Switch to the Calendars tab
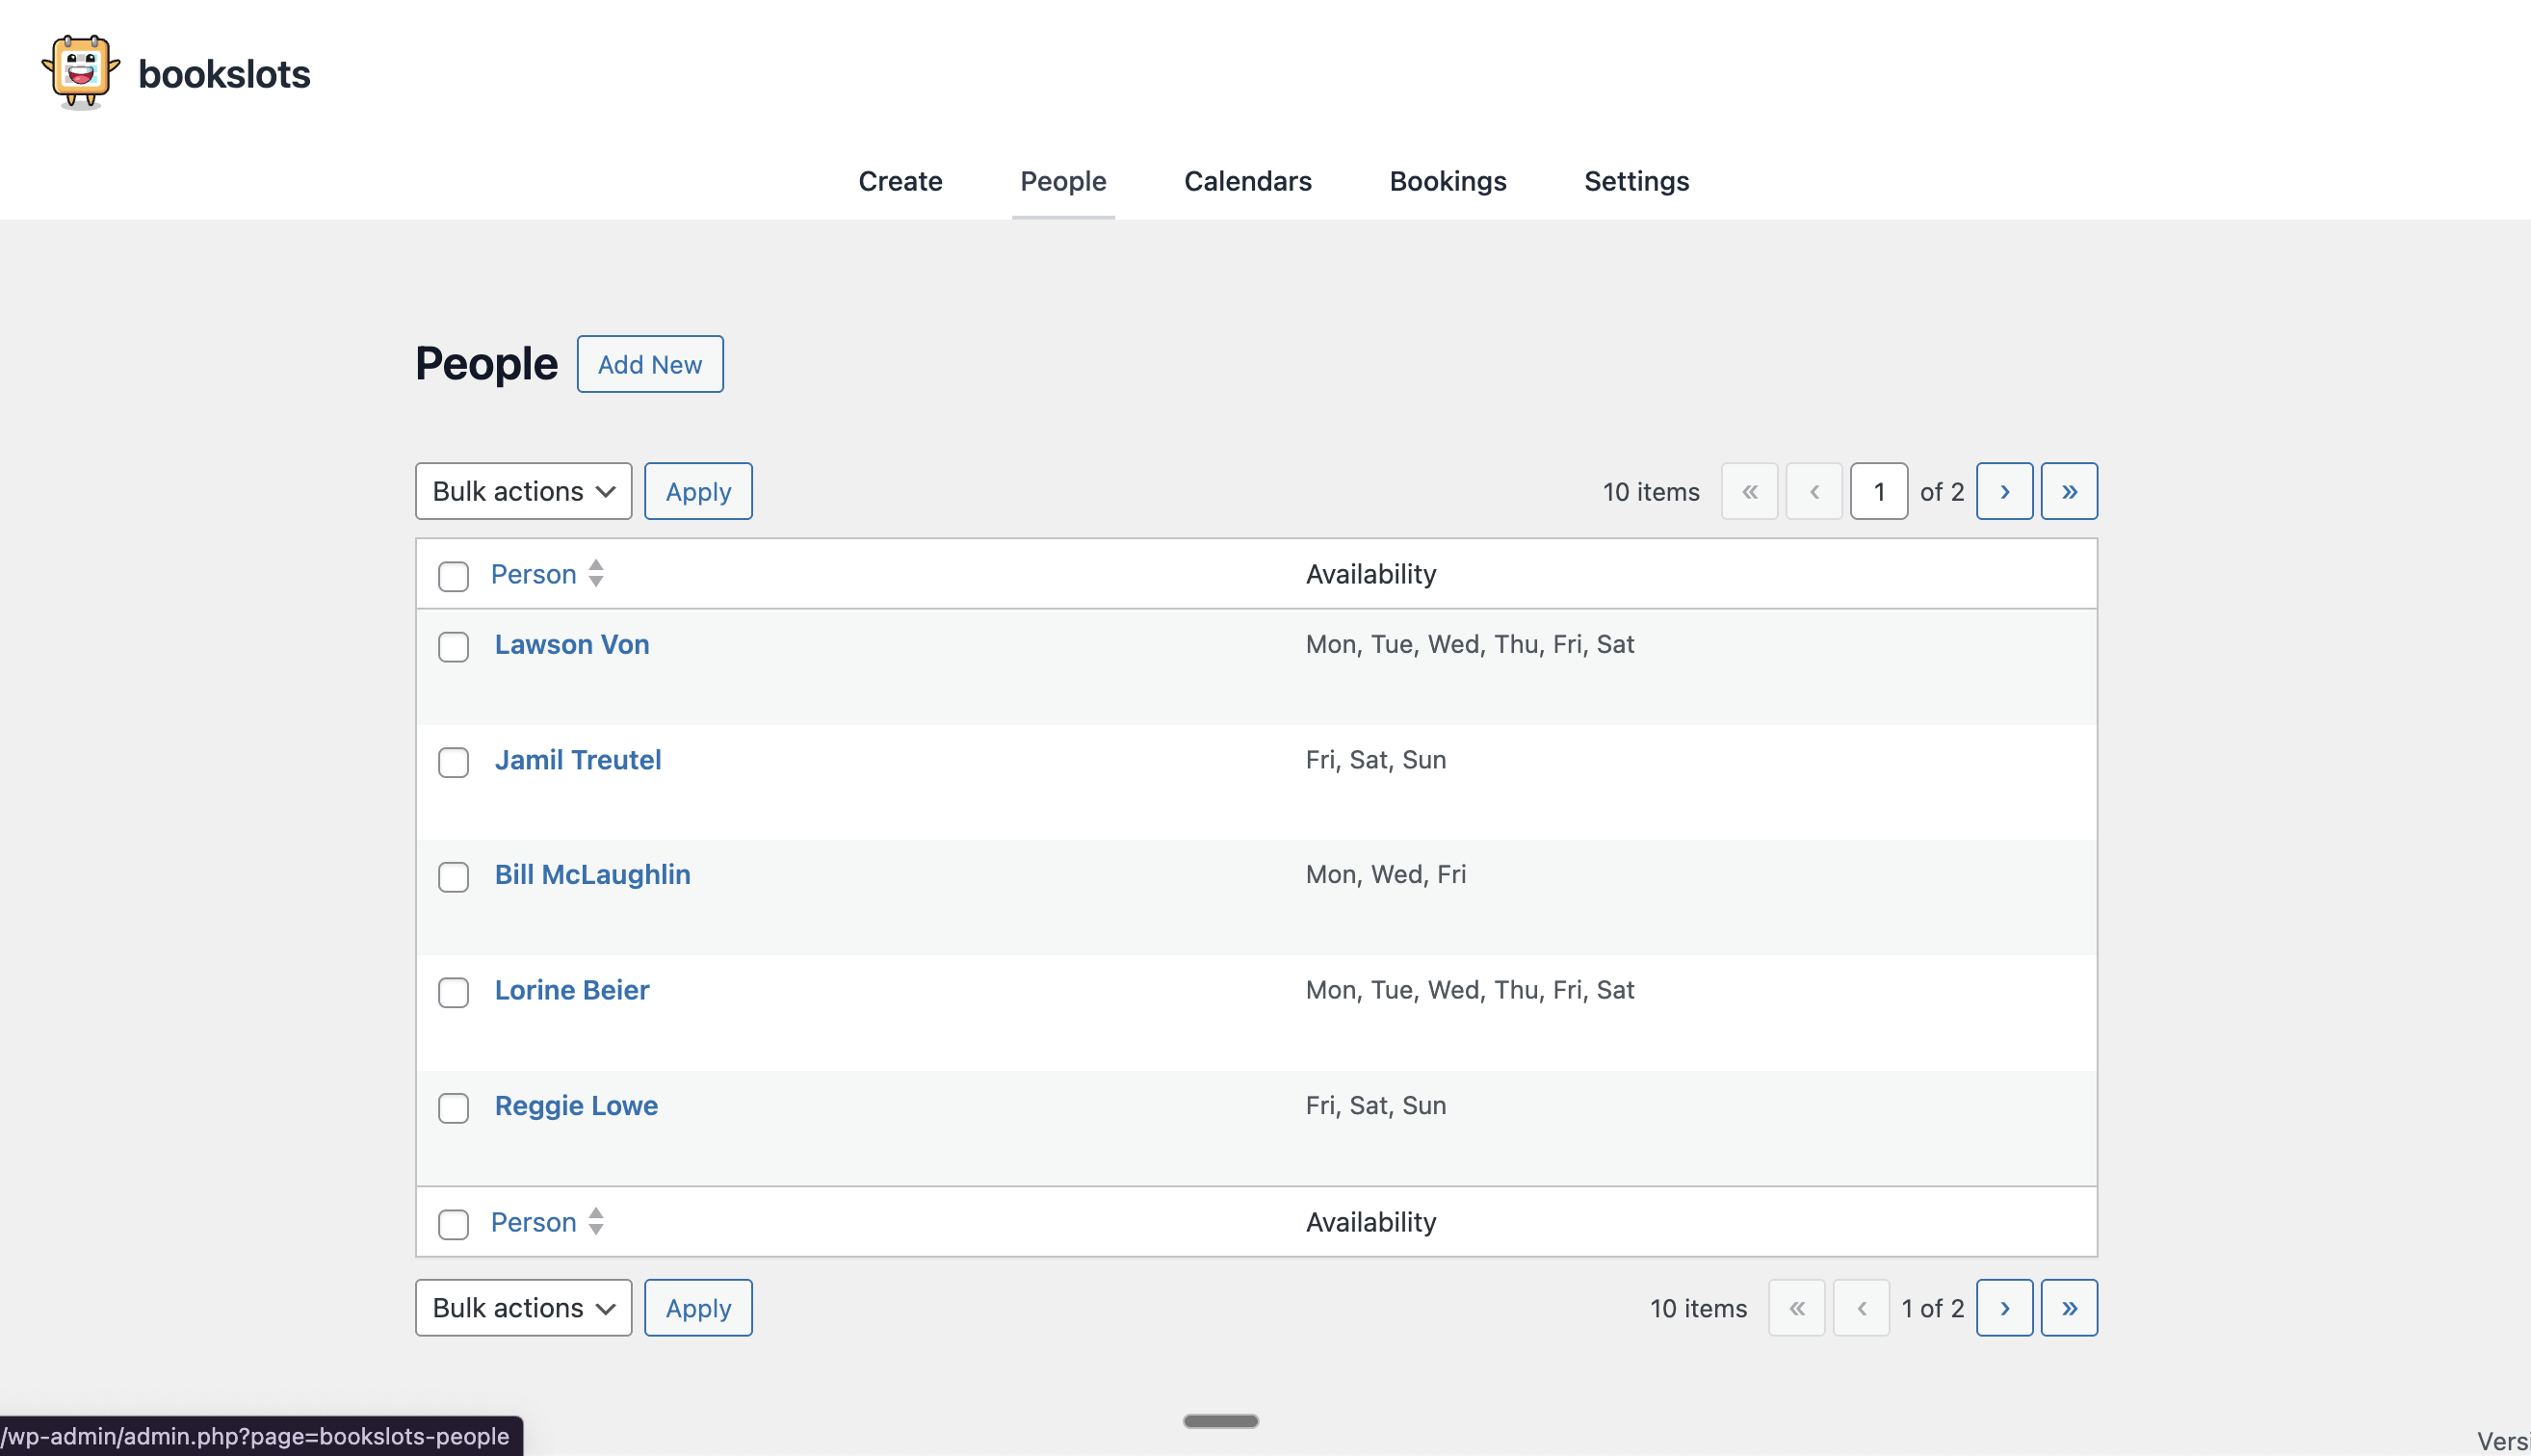The width and height of the screenshot is (2531, 1456). [x=1247, y=181]
